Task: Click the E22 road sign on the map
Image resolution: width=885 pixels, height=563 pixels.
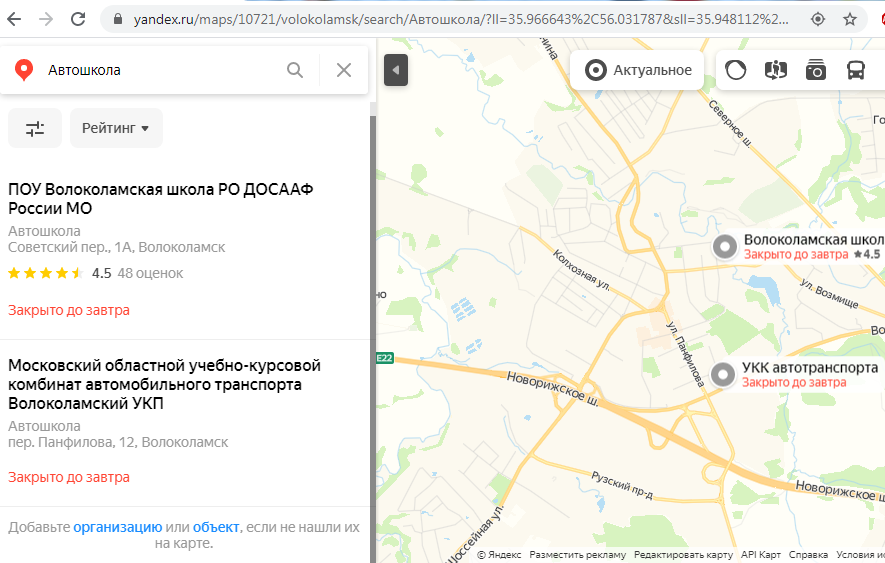Action: (385, 358)
